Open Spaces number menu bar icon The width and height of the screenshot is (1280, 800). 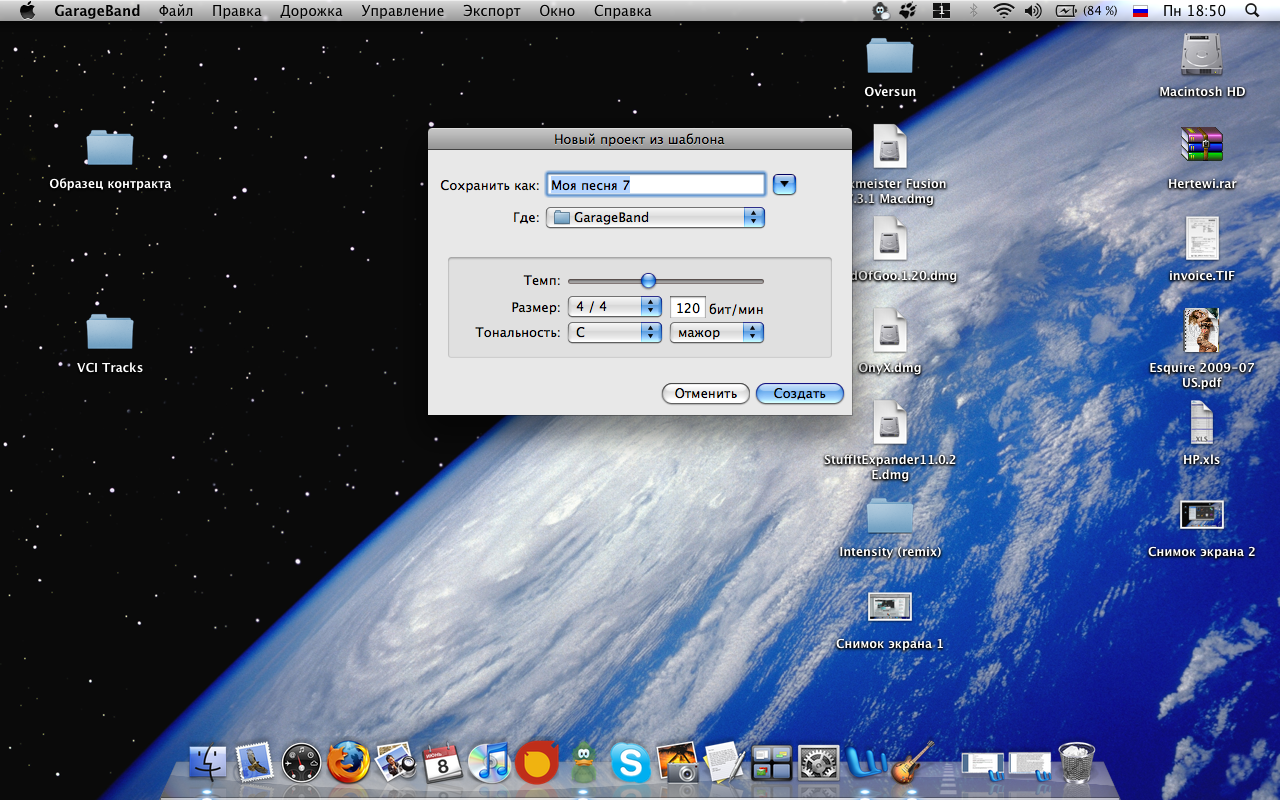coord(941,11)
